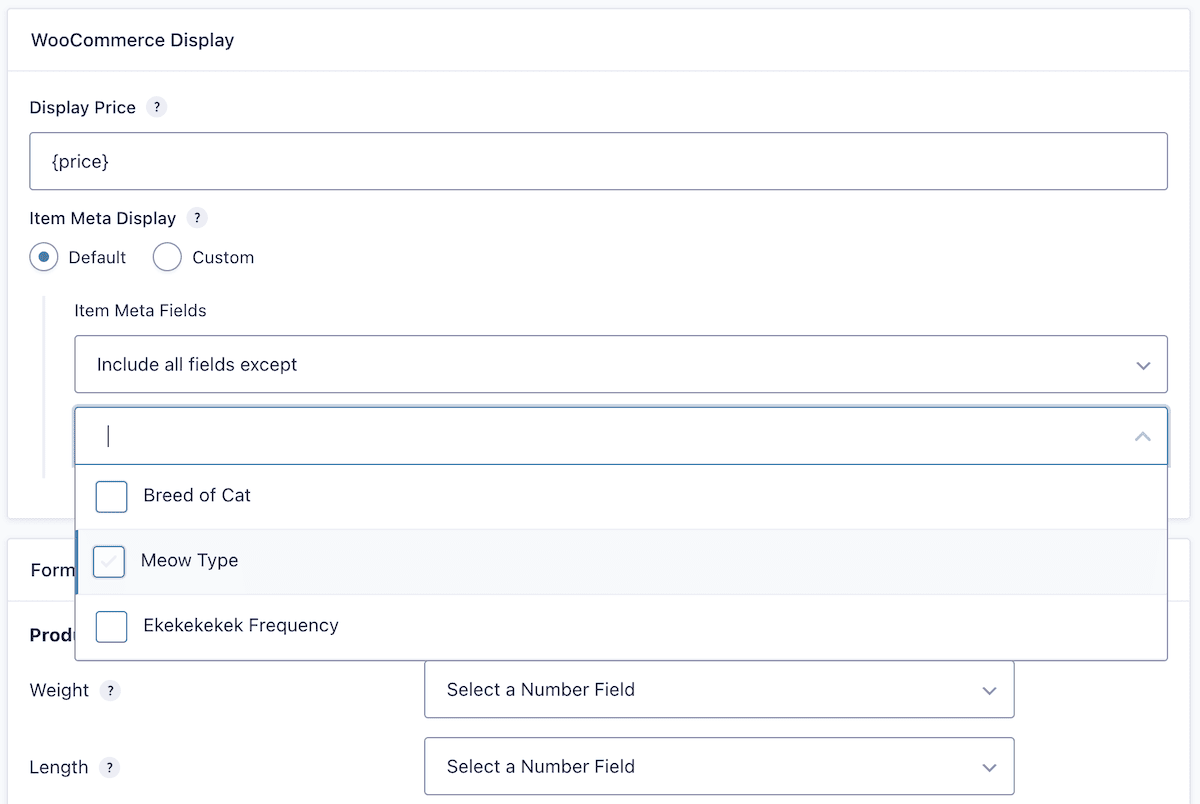Image resolution: width=1200 pixels, height=804 pixels.
Task: Click the Length dropdown's chevron arrow
Action: tap(989, 767)
